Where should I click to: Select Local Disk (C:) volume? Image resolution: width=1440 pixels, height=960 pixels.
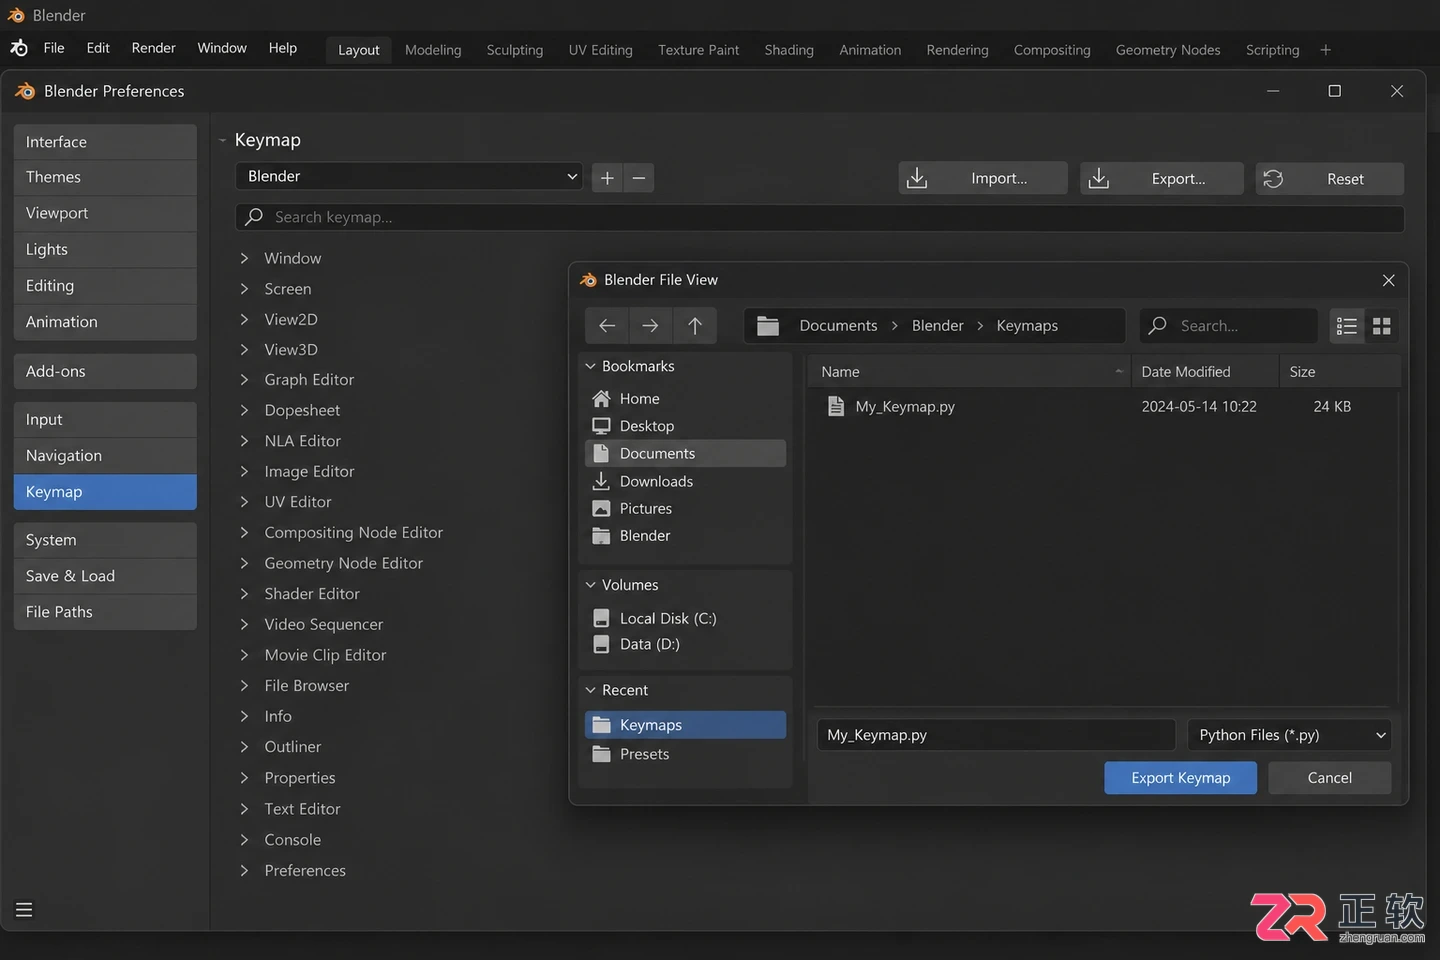[685, 618]
